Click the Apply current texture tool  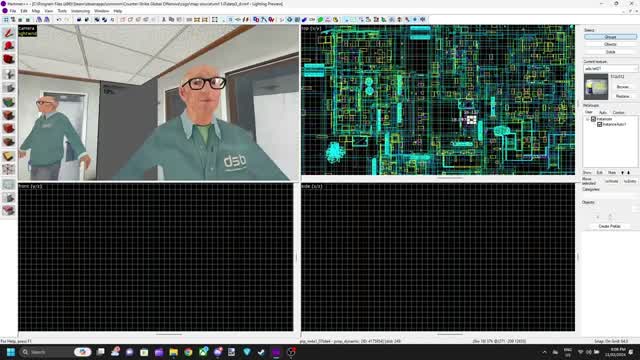9,115
